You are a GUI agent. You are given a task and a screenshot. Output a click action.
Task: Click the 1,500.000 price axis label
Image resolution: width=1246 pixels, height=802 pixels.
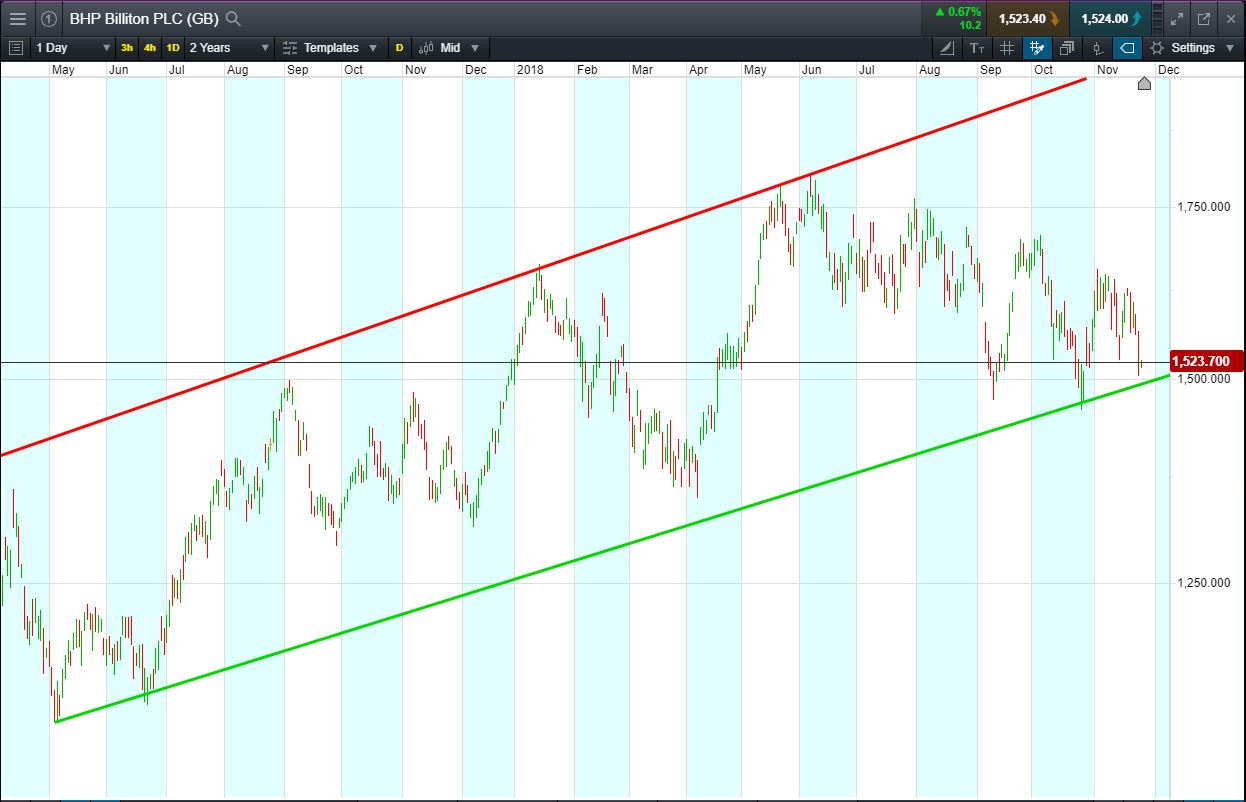1203,379
